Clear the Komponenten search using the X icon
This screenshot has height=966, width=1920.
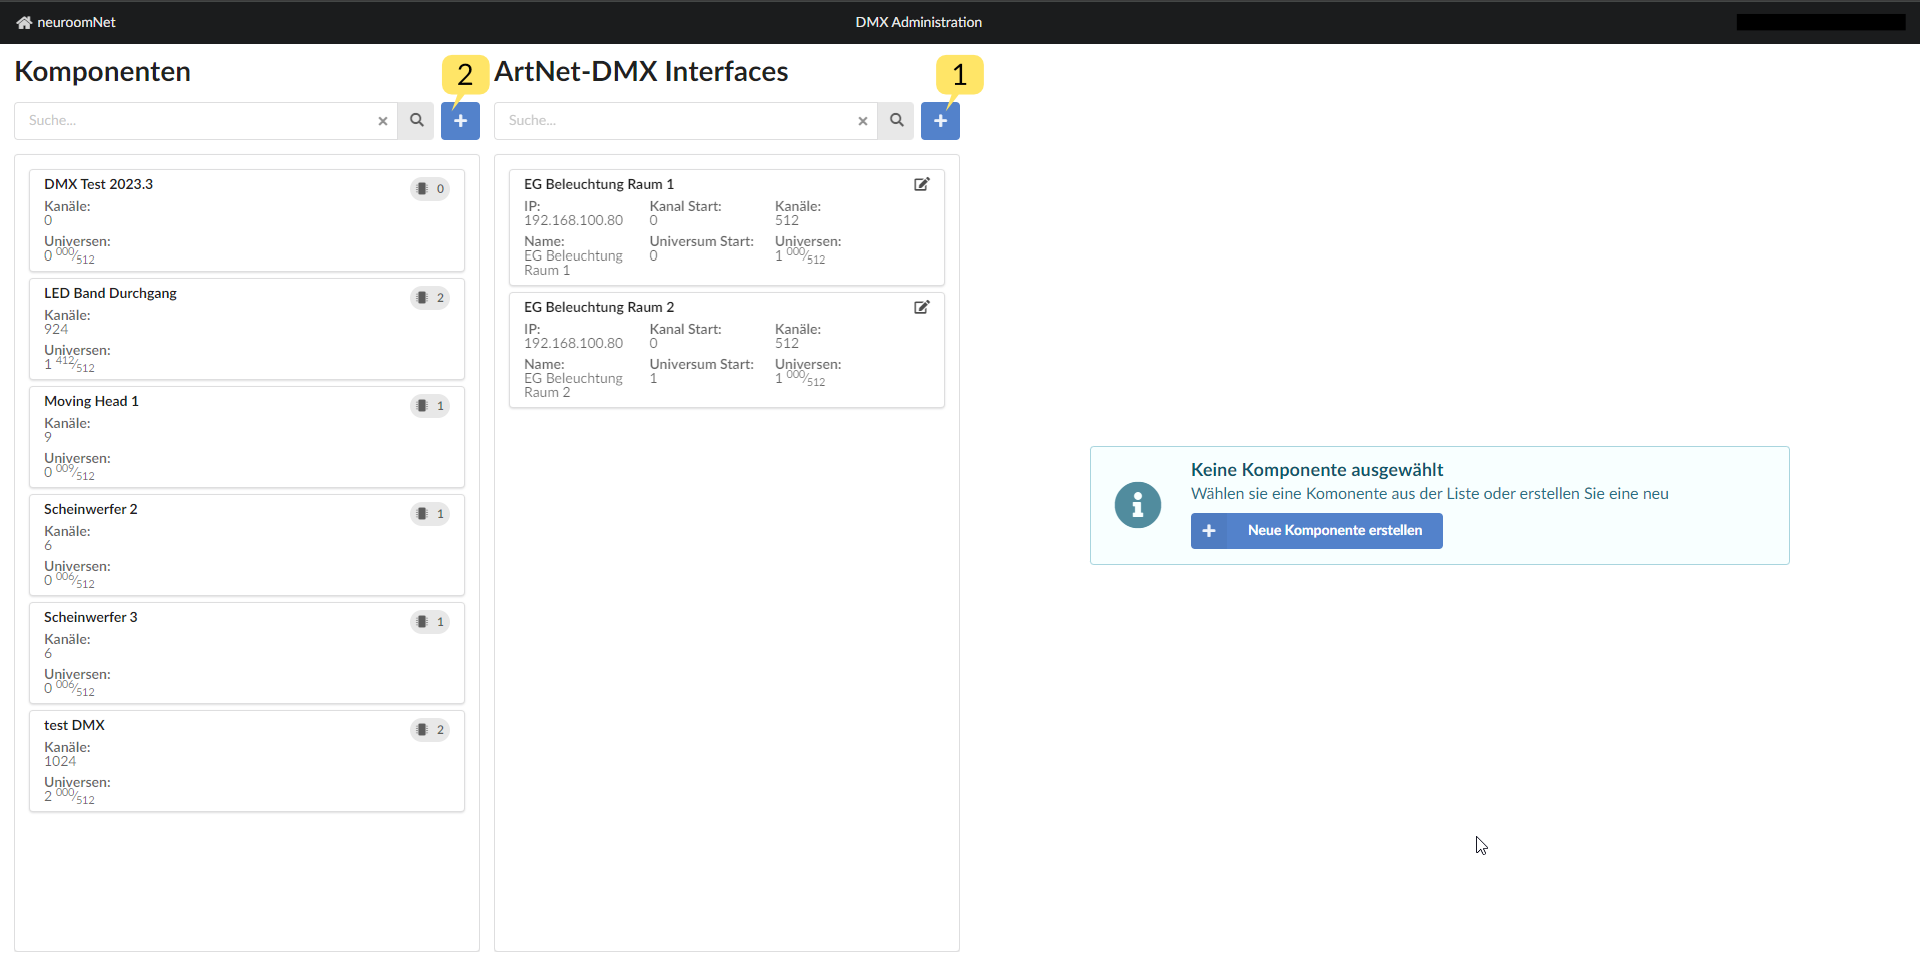coord(383,121)
